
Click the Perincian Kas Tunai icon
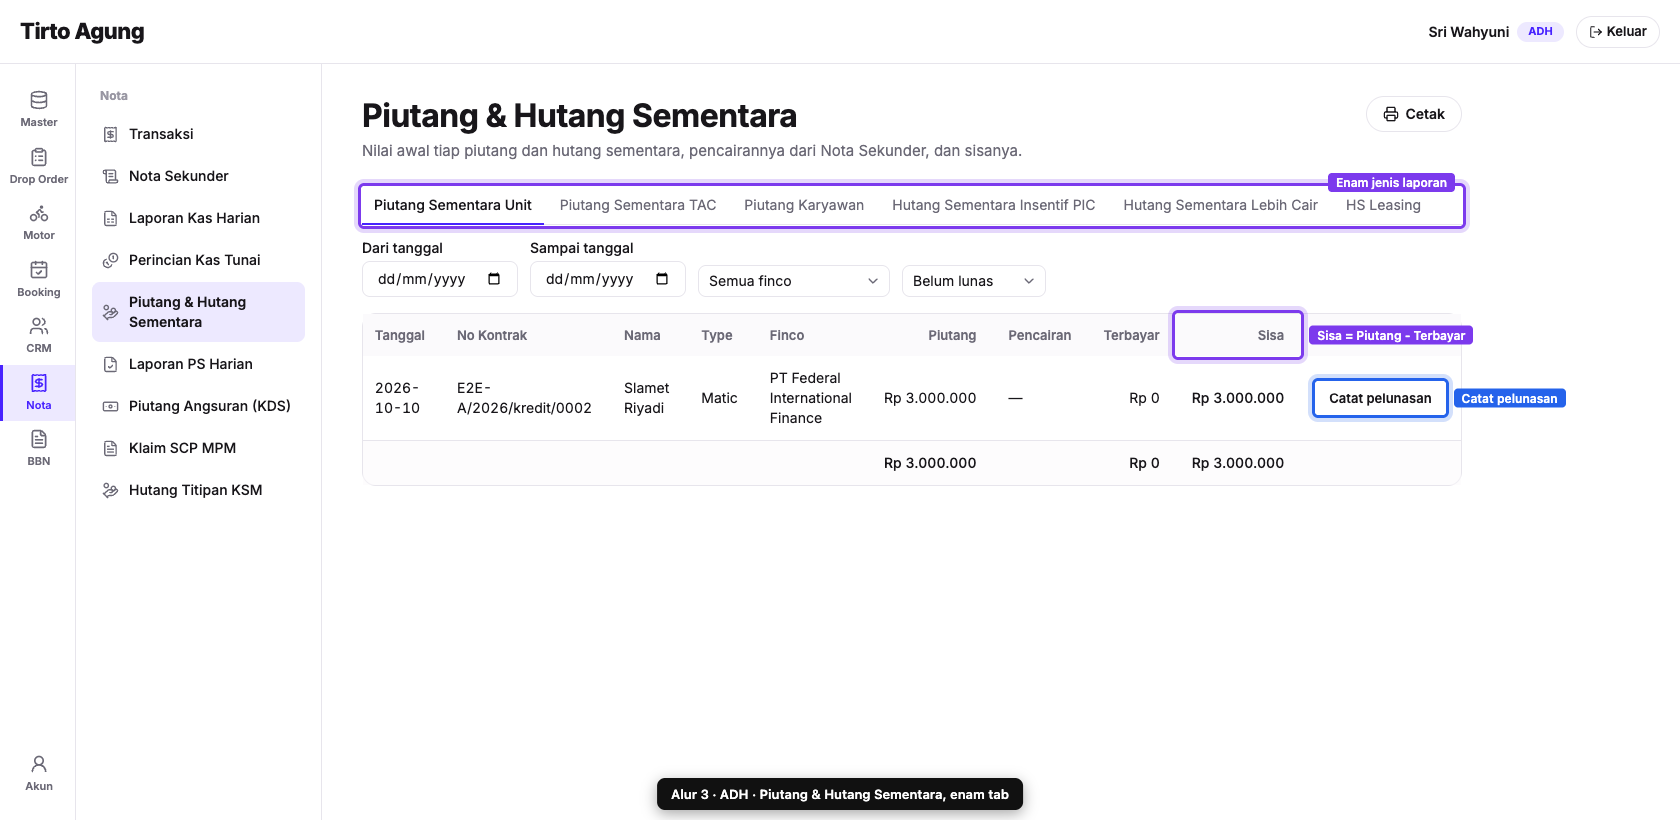(111, 260)
